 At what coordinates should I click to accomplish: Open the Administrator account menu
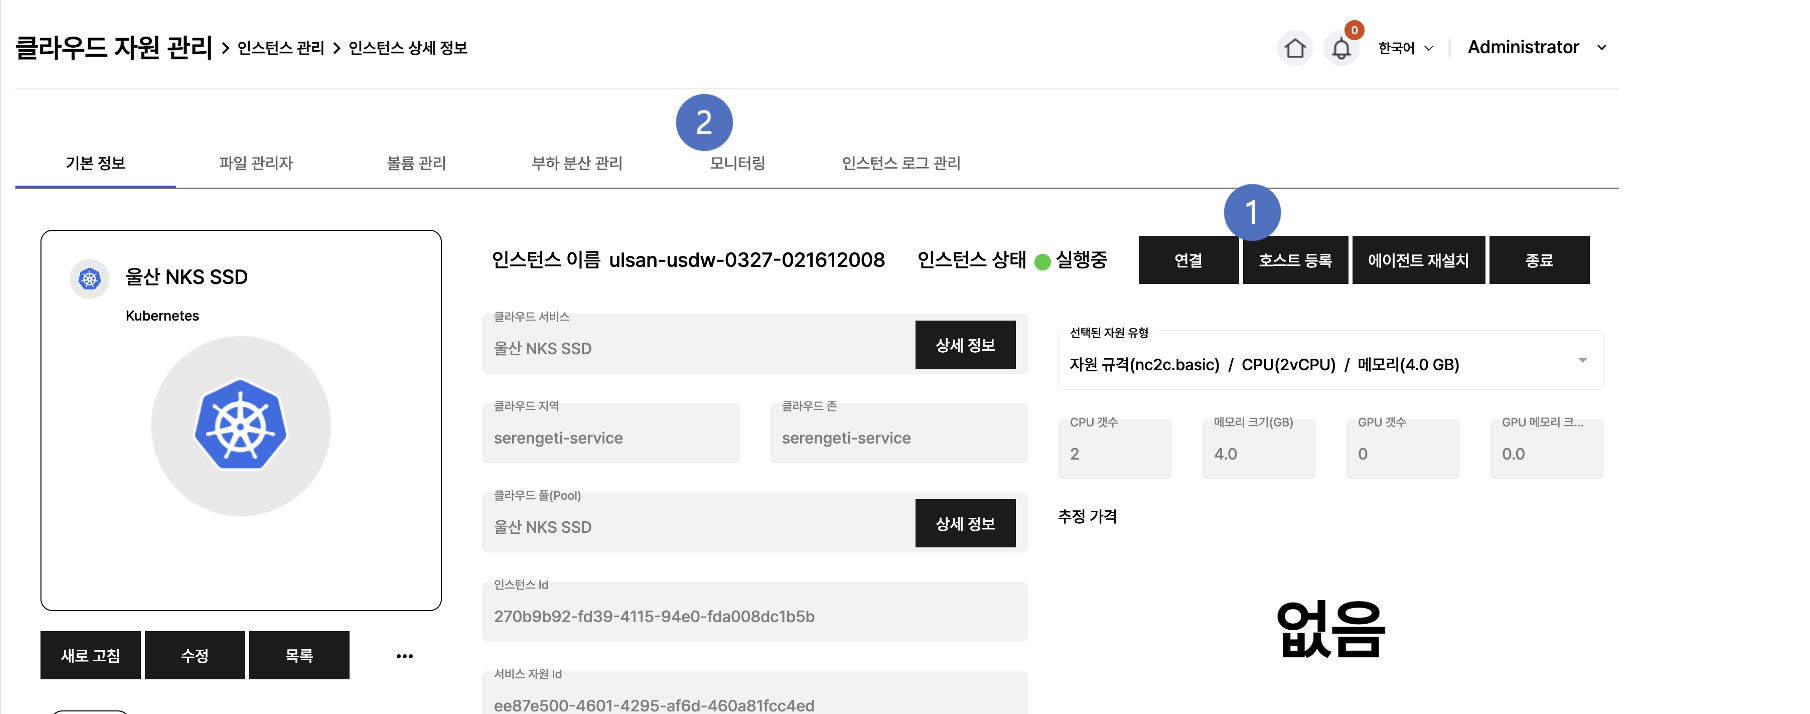(1536, 47)
